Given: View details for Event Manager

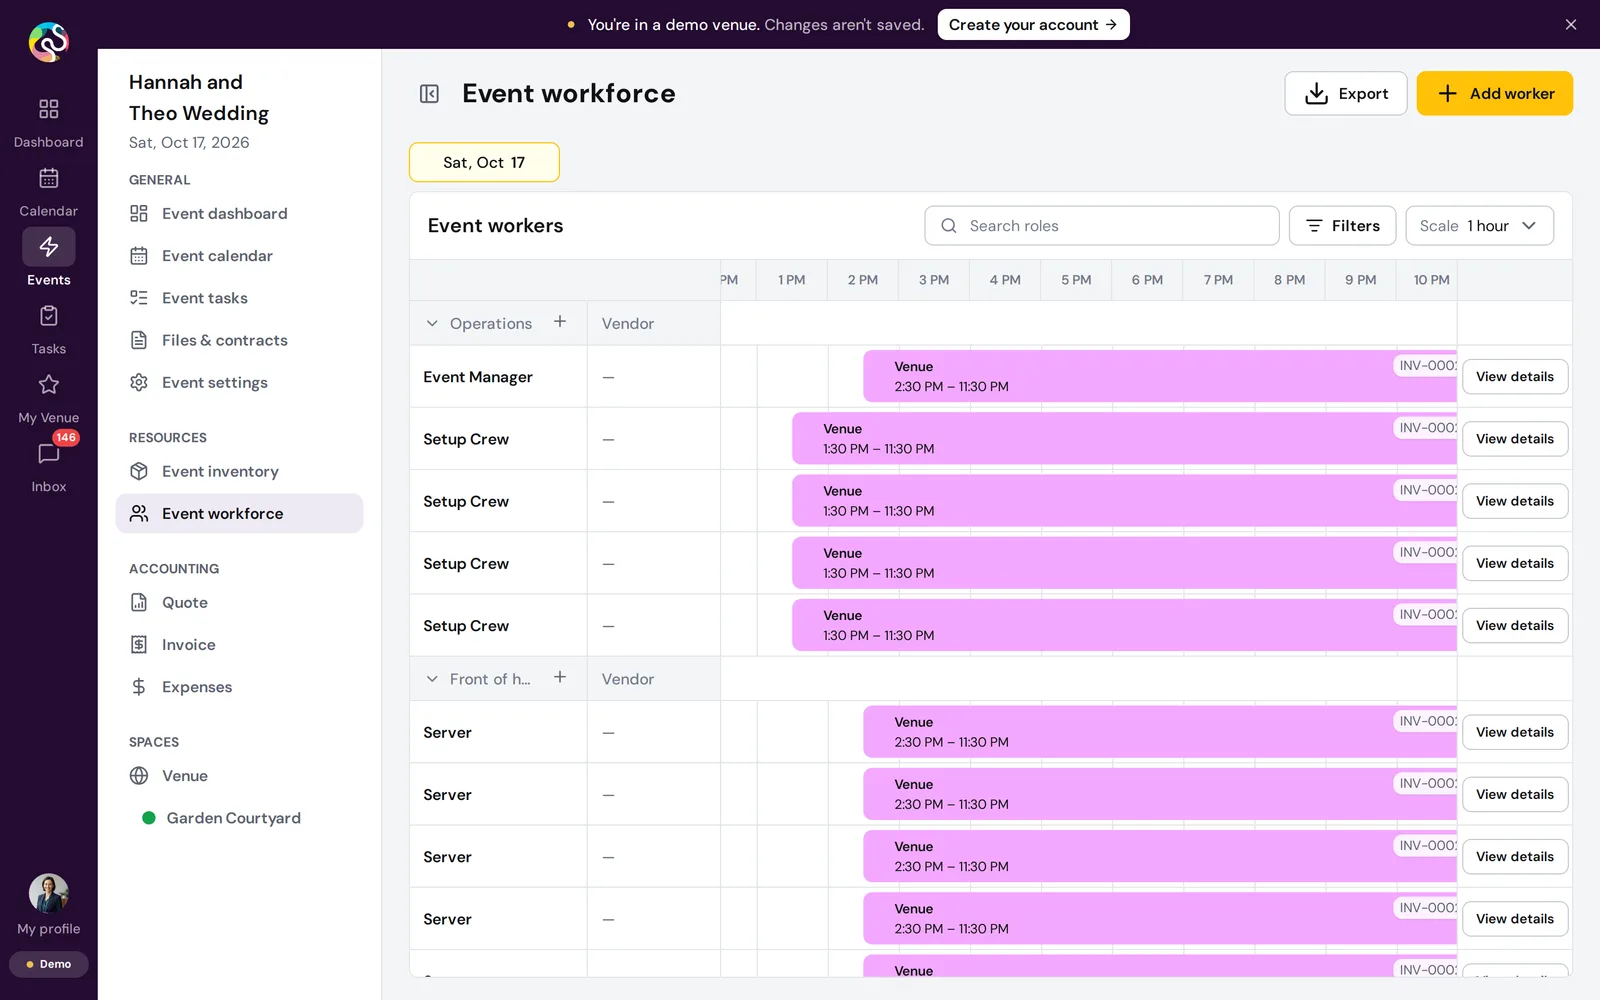Looking at the screenshot, I should click(1515, 377).
